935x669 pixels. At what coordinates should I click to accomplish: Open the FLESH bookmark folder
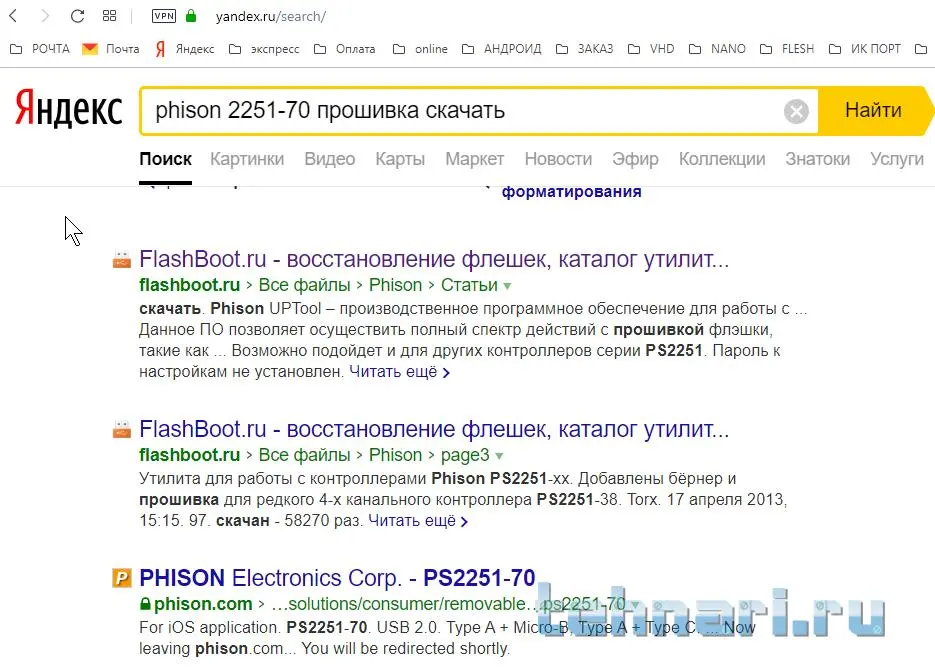click(787, 49)
